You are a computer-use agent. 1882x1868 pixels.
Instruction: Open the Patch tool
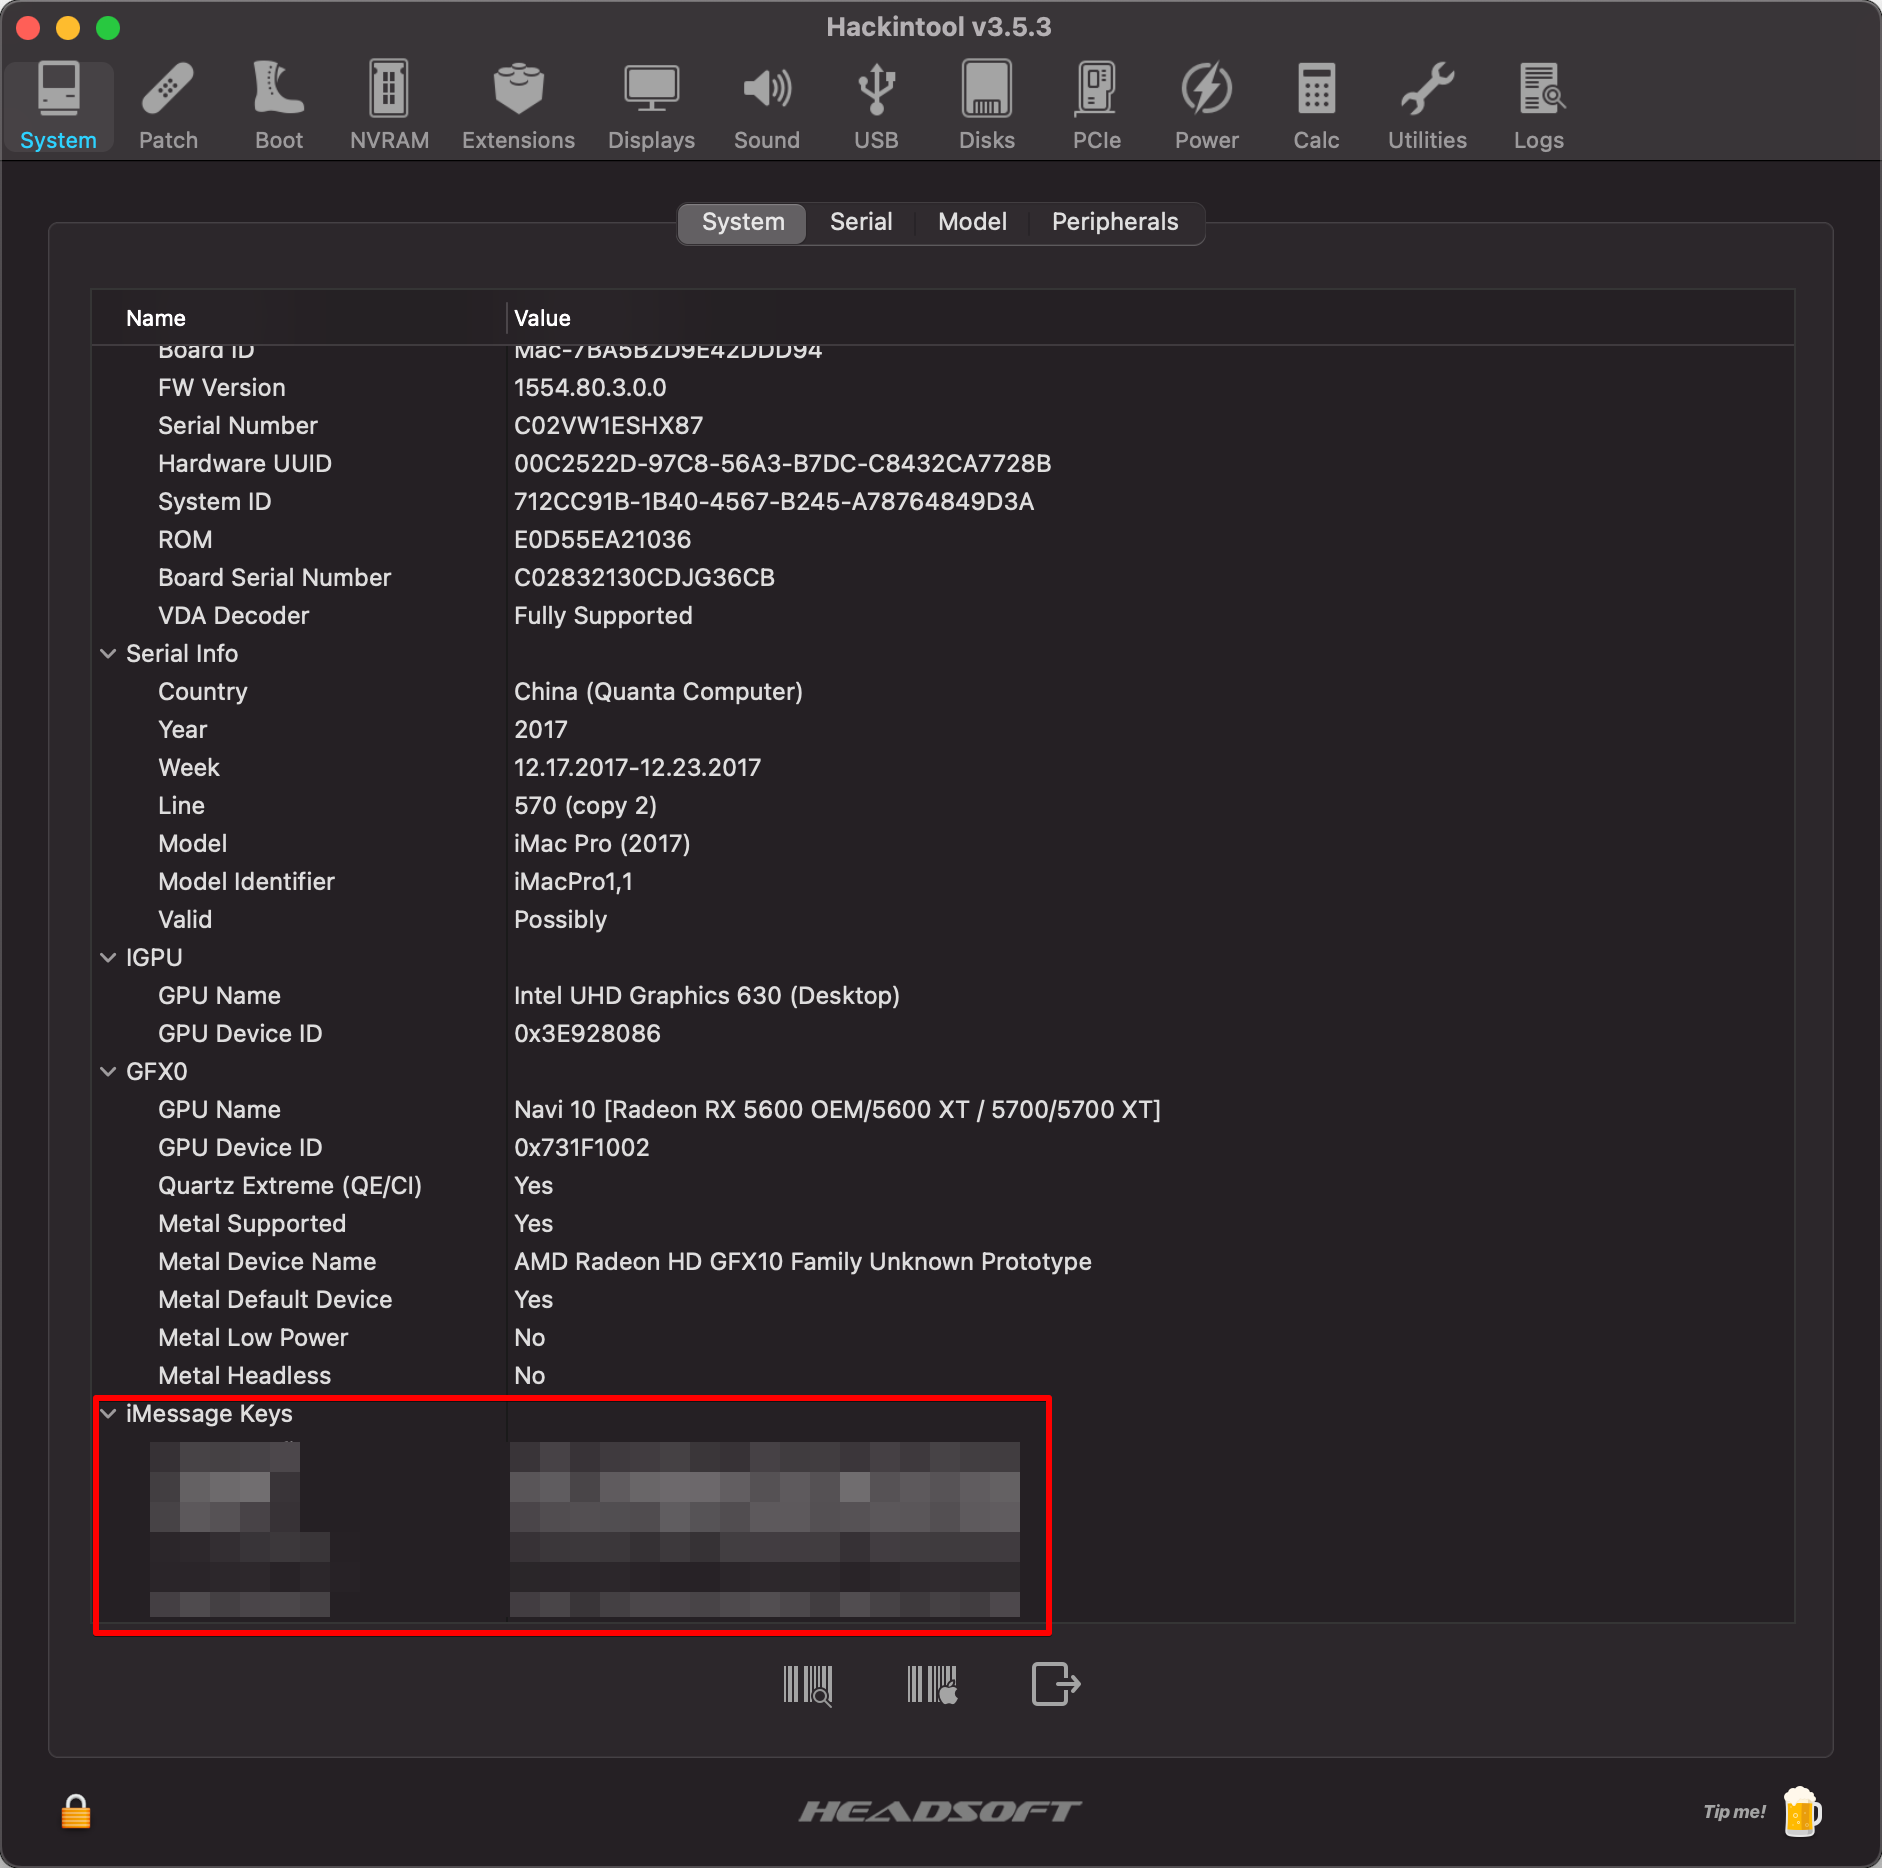(168, 106)
